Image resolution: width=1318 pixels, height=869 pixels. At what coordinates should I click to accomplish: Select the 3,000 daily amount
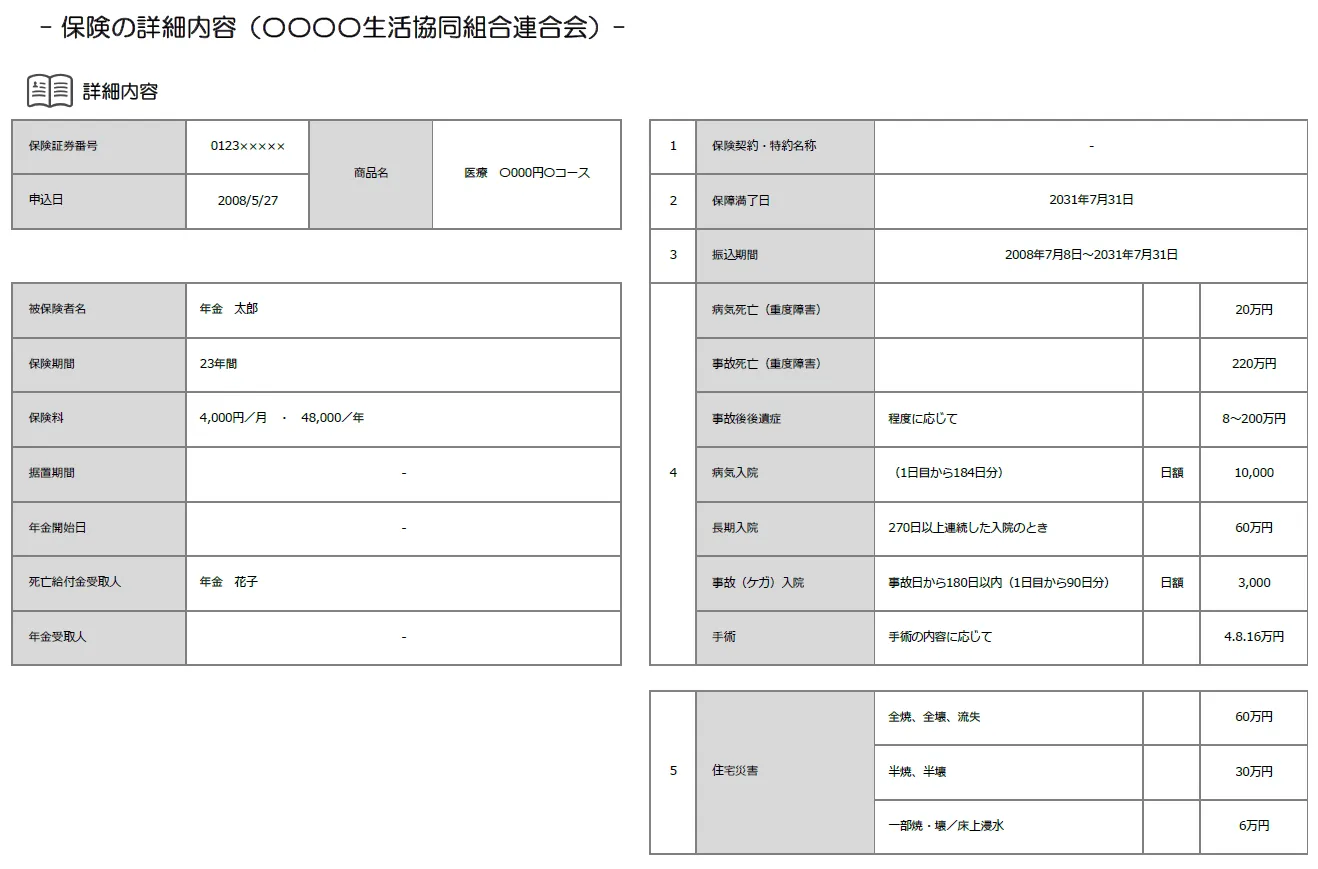pyautogui.click(x=1254, y=583)
